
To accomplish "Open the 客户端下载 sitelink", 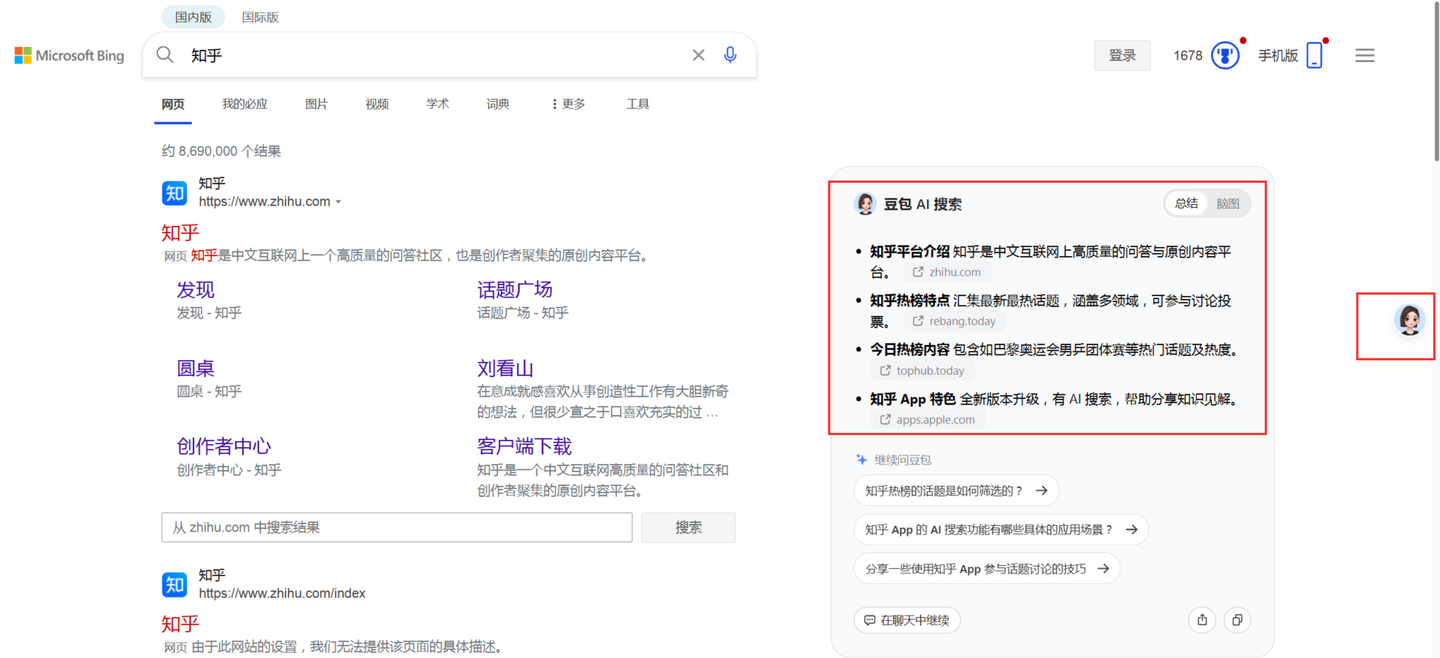I will point(524,446).
